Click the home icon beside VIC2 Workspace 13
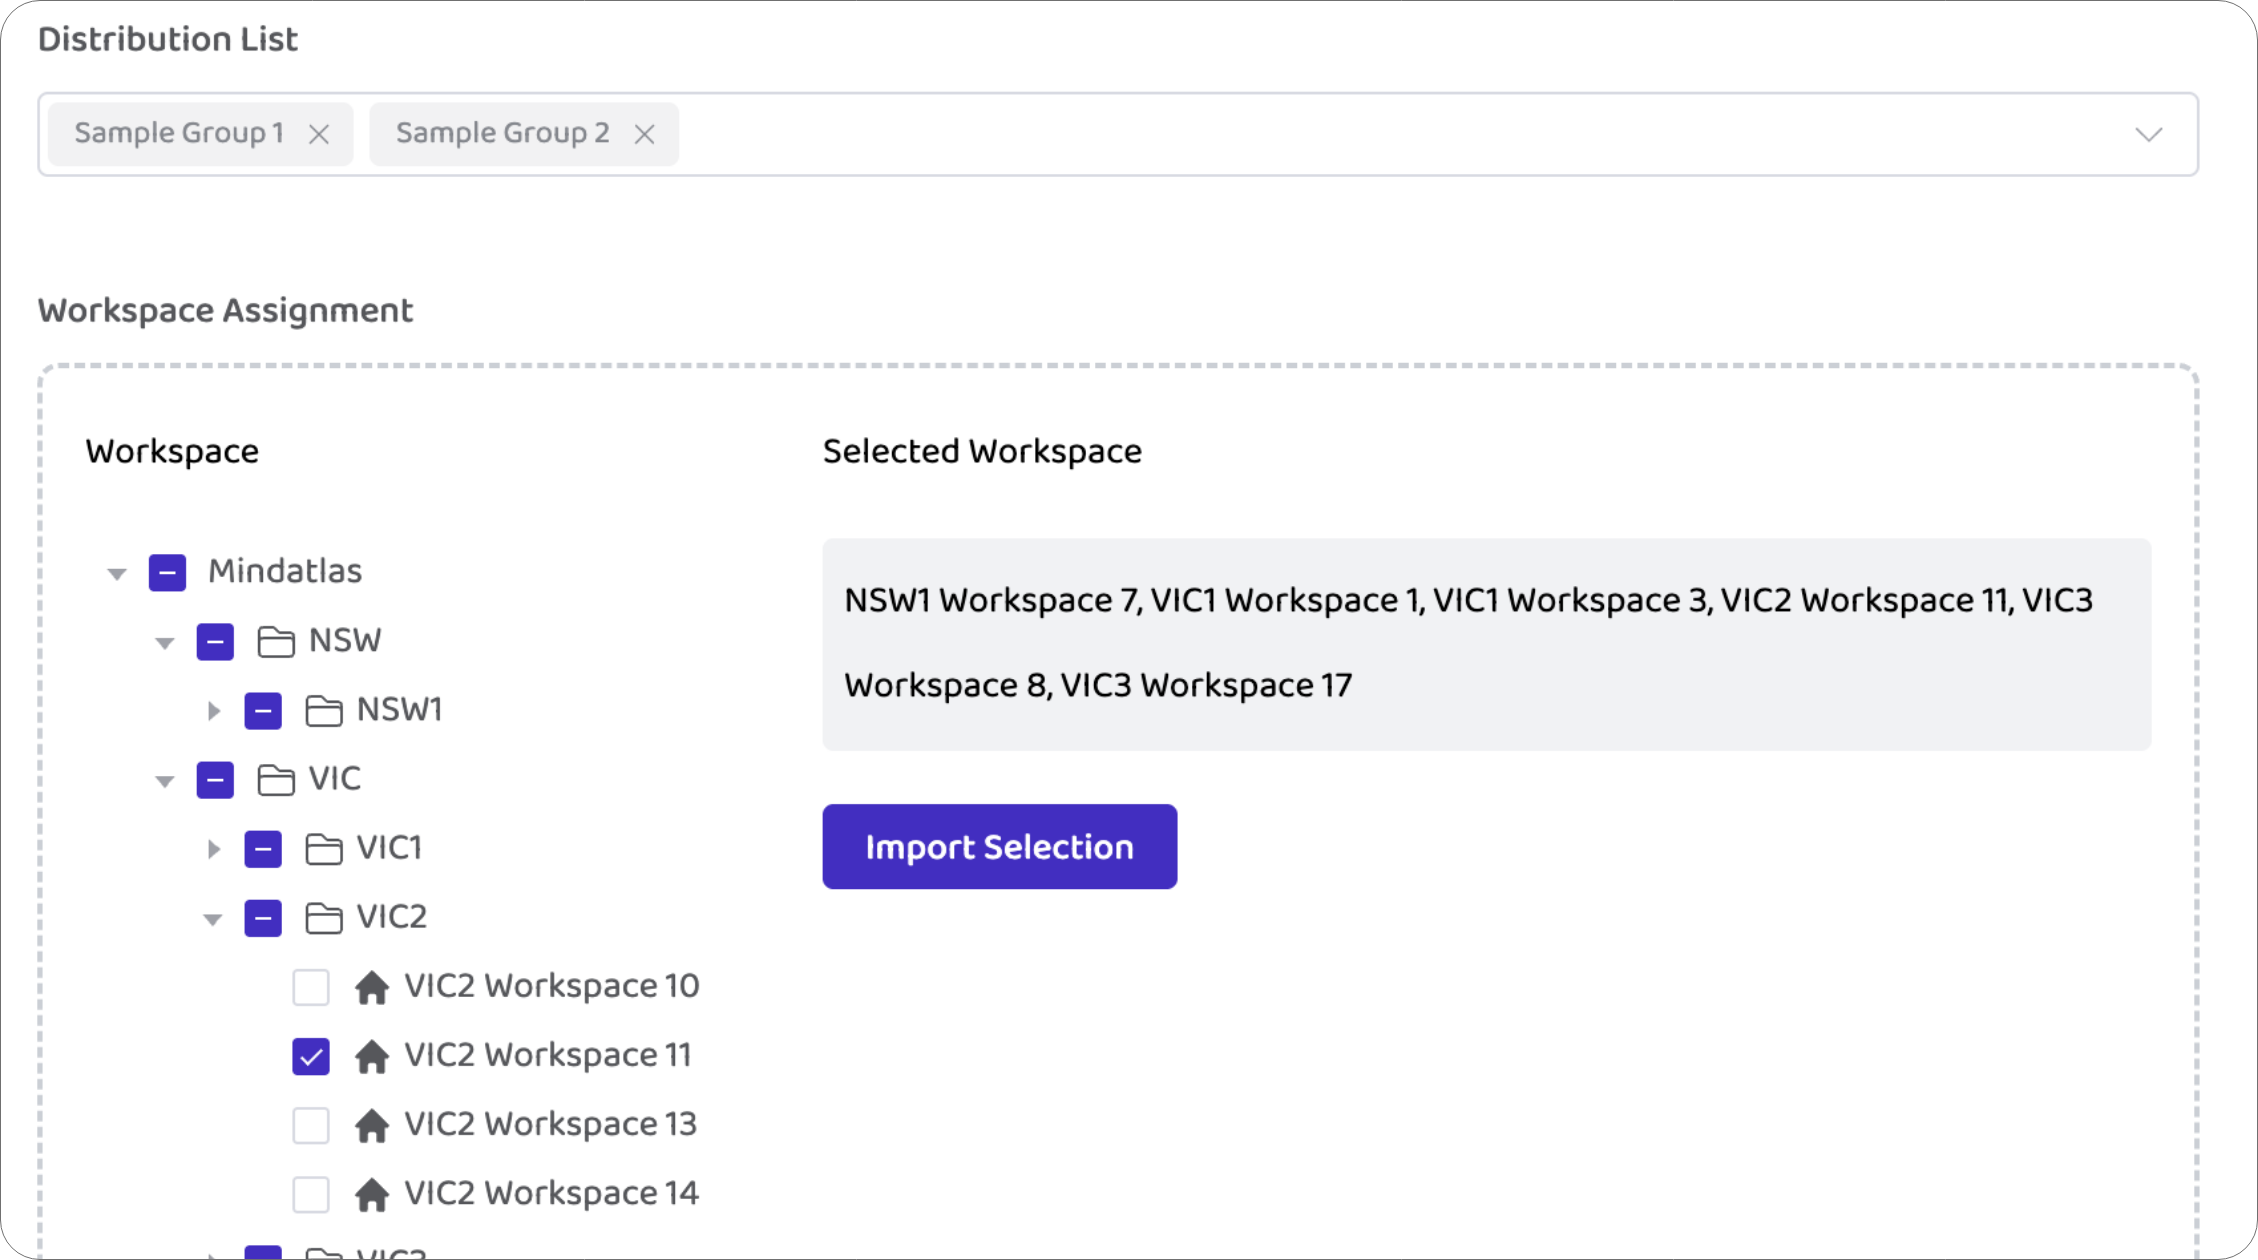Image resolution: width=2258 pixels, height=1260 pixels. (x=372, y=1125)
